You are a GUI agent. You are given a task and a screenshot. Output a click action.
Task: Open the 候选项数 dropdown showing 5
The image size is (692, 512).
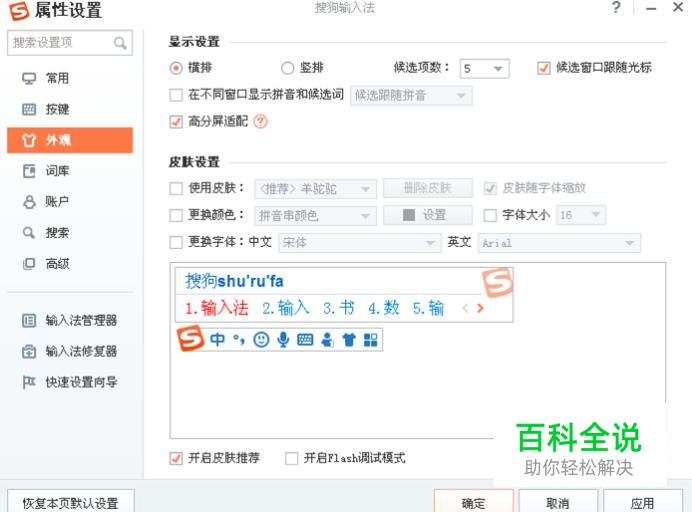(x=484, y=68)
